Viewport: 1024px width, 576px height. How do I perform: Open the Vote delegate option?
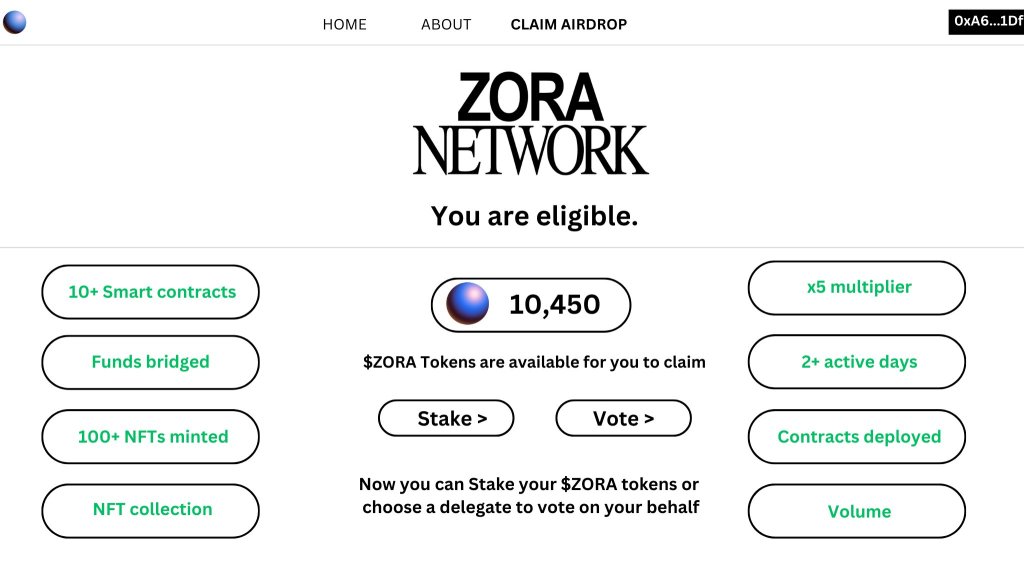click(x=623, y=418)
